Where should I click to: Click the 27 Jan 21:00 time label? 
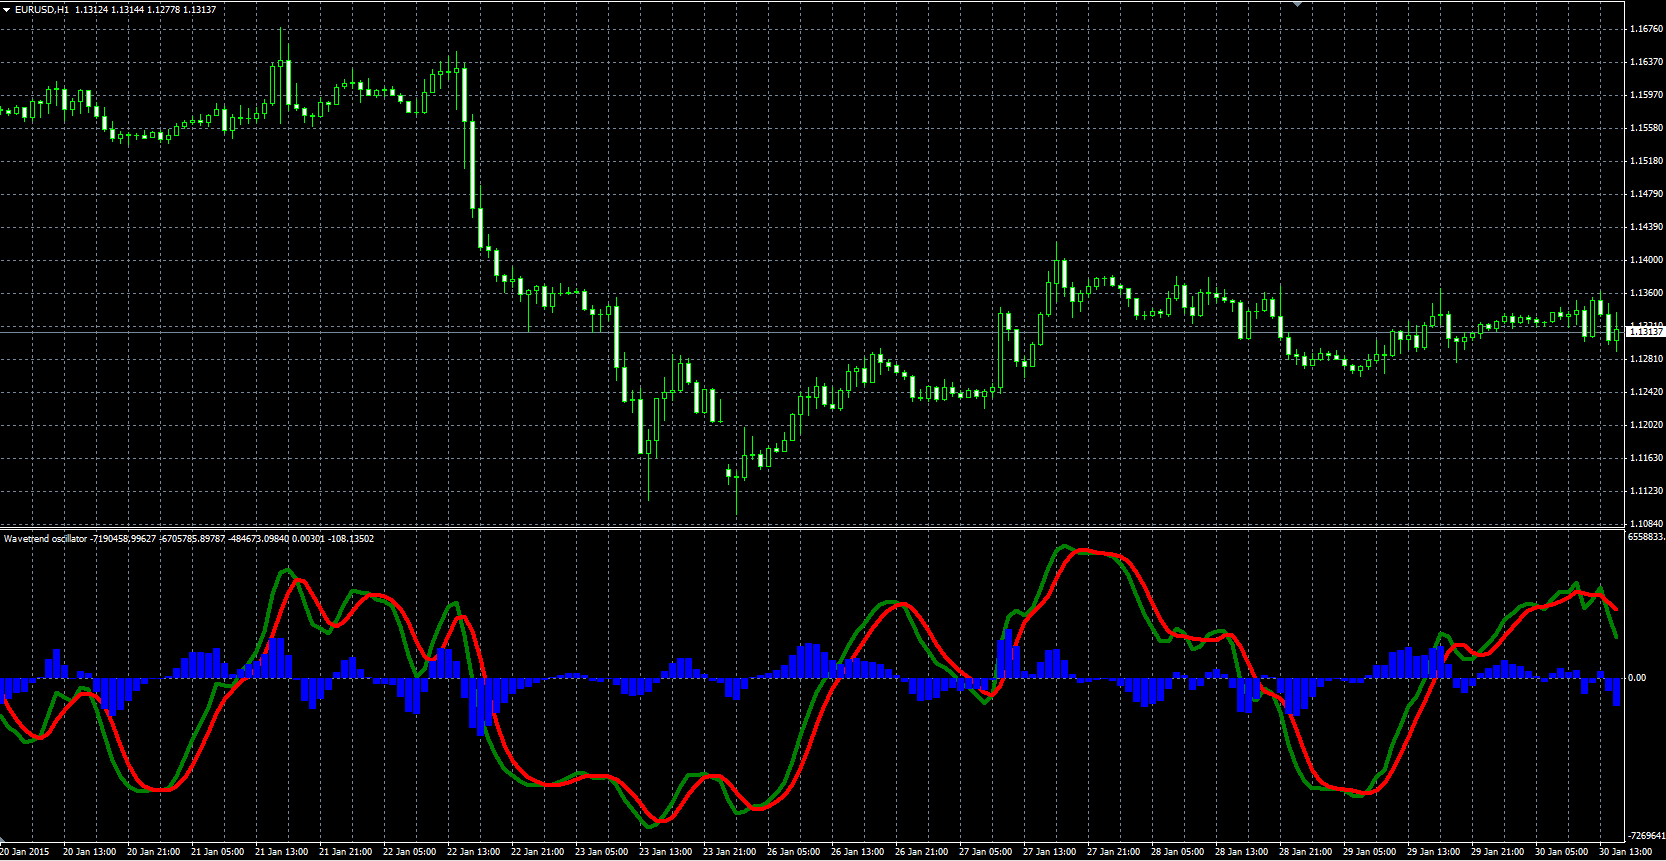point(1113,852)
